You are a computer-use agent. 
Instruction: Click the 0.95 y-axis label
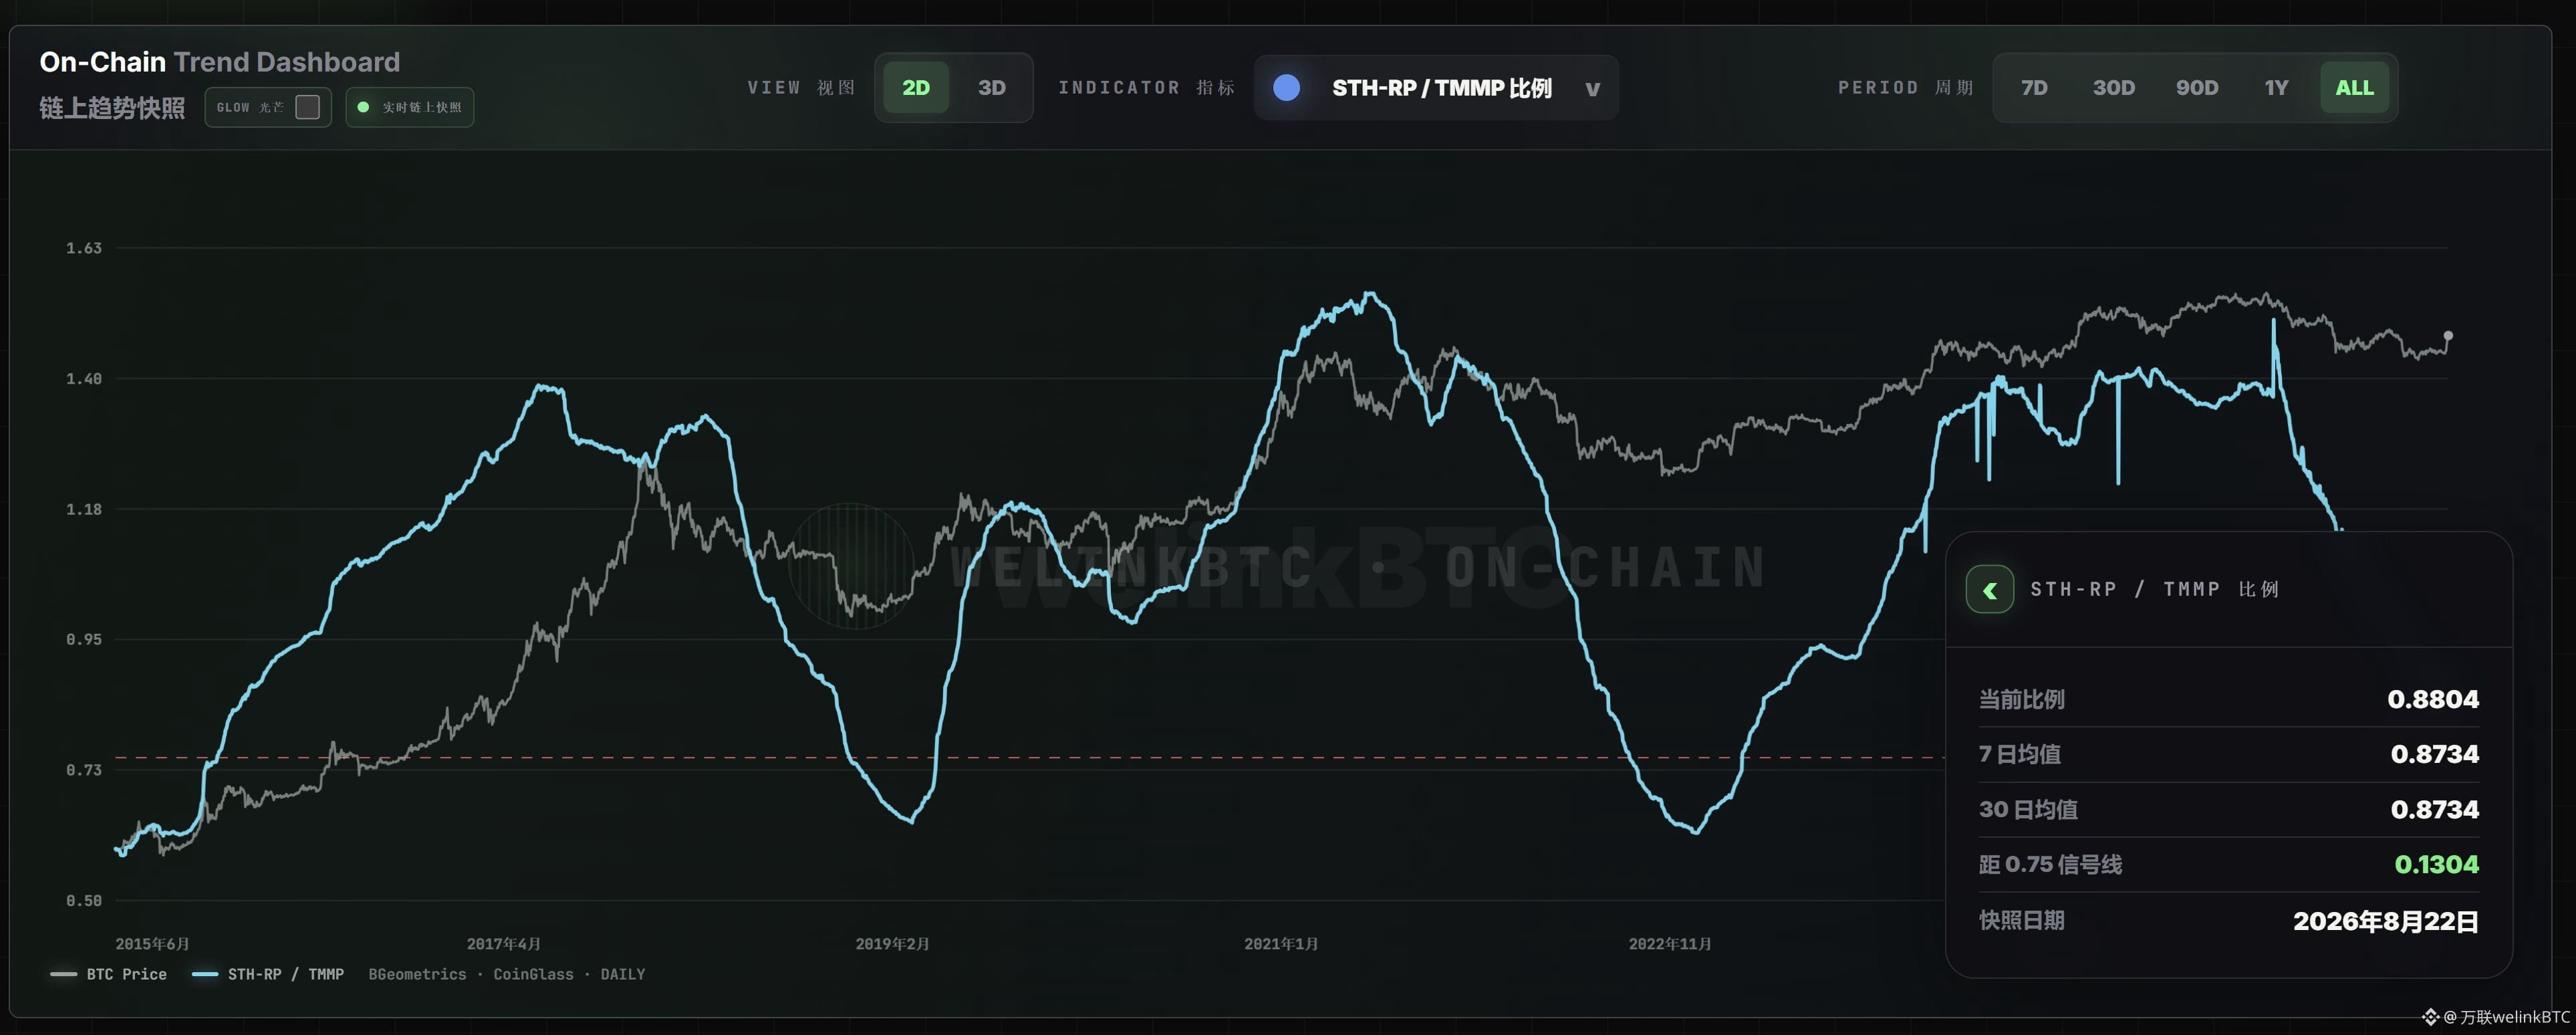(84, 640)
